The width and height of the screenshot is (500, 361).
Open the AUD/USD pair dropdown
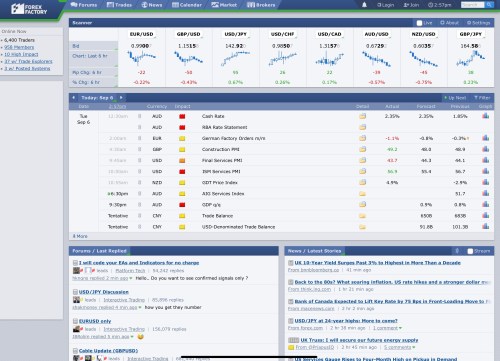point(377,34)
